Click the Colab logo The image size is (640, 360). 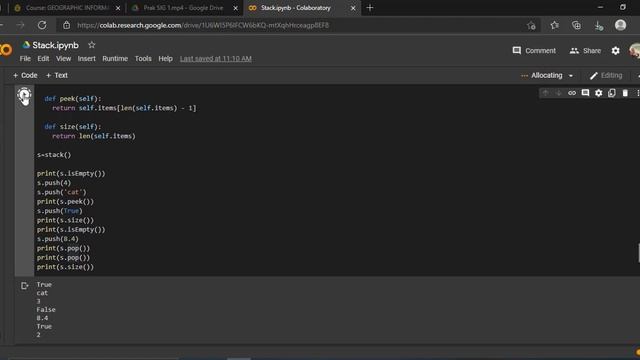coord(6,50)
